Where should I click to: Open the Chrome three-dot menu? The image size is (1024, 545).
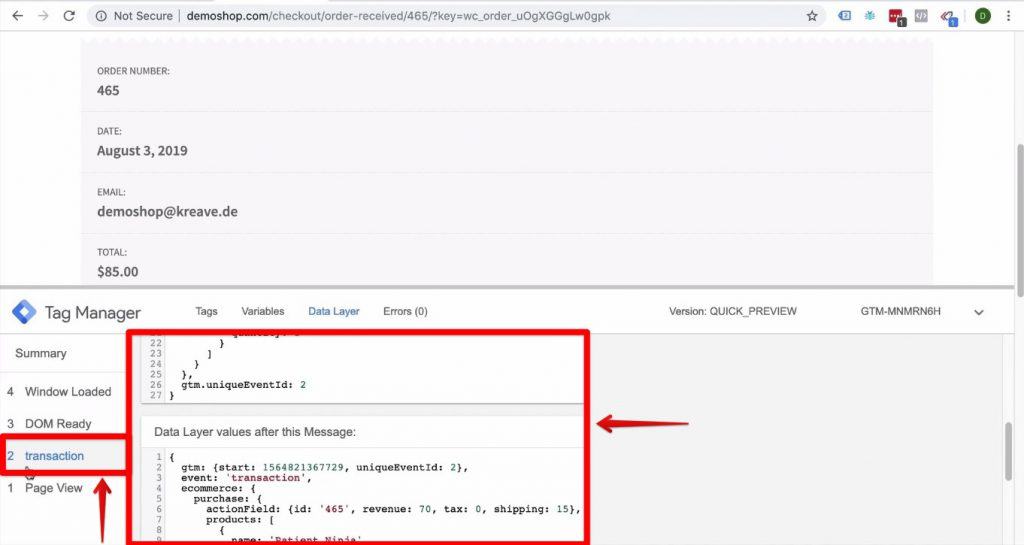coord(1008,16)
